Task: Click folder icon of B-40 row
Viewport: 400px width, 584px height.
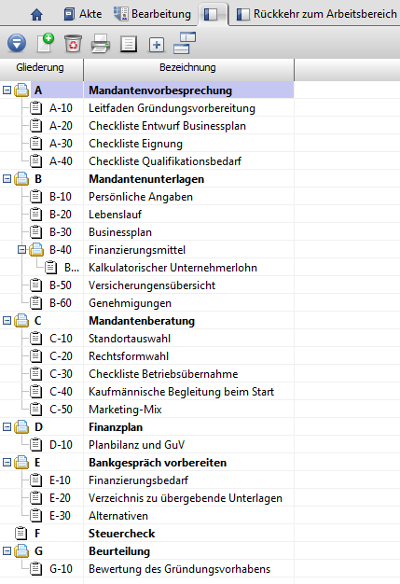Action: coord(36,250)
